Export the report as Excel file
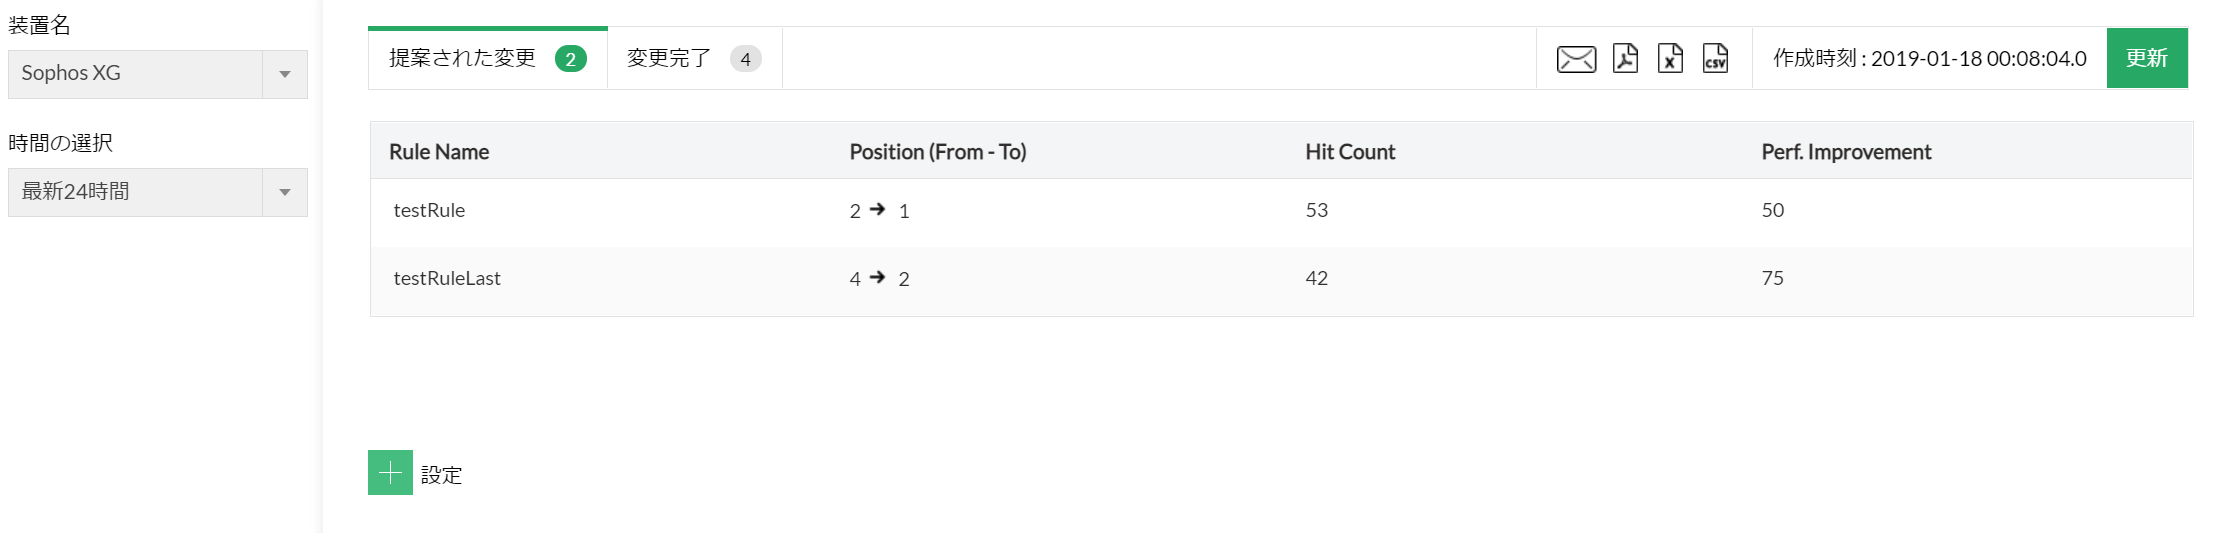The height and width of the screenshot is (533, 2230). [x=1670, y=58]
